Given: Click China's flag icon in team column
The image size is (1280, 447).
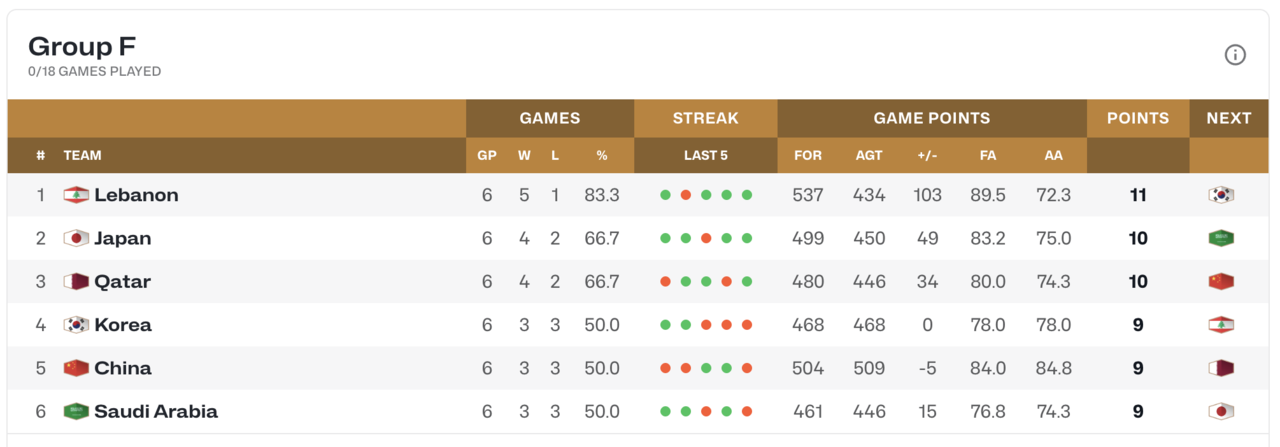Looking at the screenshot, I should [x=76, y=368].
